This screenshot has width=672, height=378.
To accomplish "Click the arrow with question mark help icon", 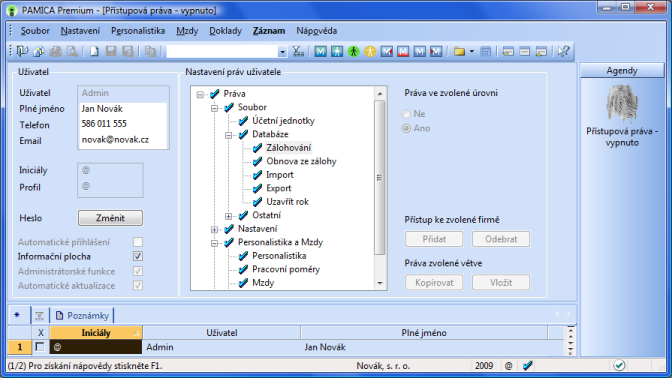I will pos(563,51).
